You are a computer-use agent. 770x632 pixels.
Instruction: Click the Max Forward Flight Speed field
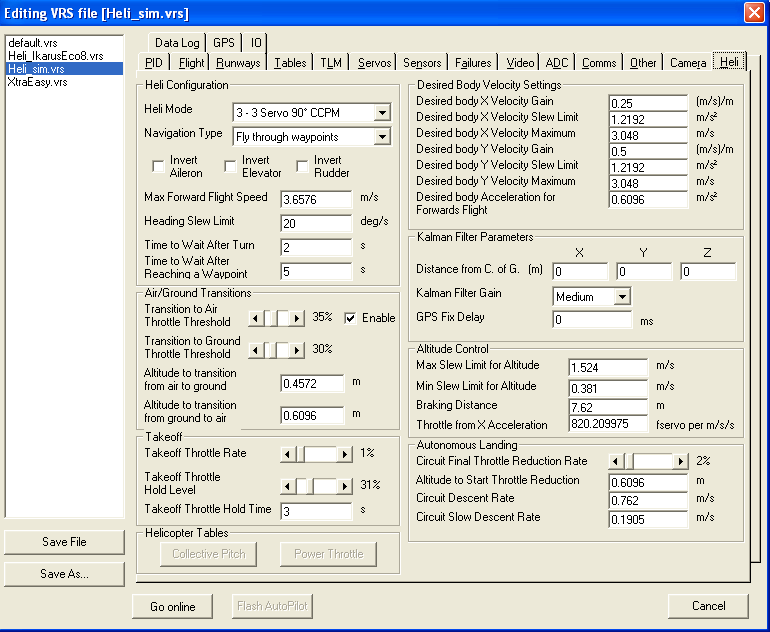316,199
